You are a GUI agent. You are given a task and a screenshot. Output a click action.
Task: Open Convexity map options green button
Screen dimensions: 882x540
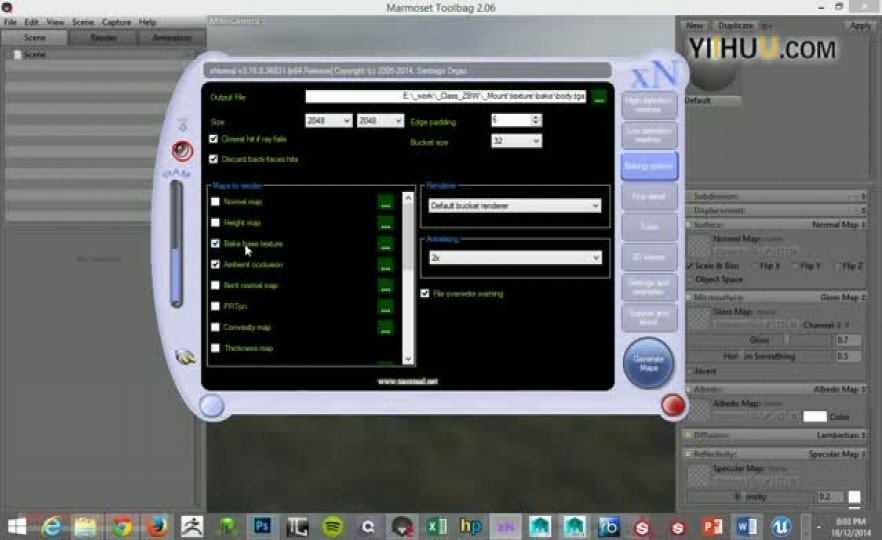pyautogui.click(x=385, y=328)
